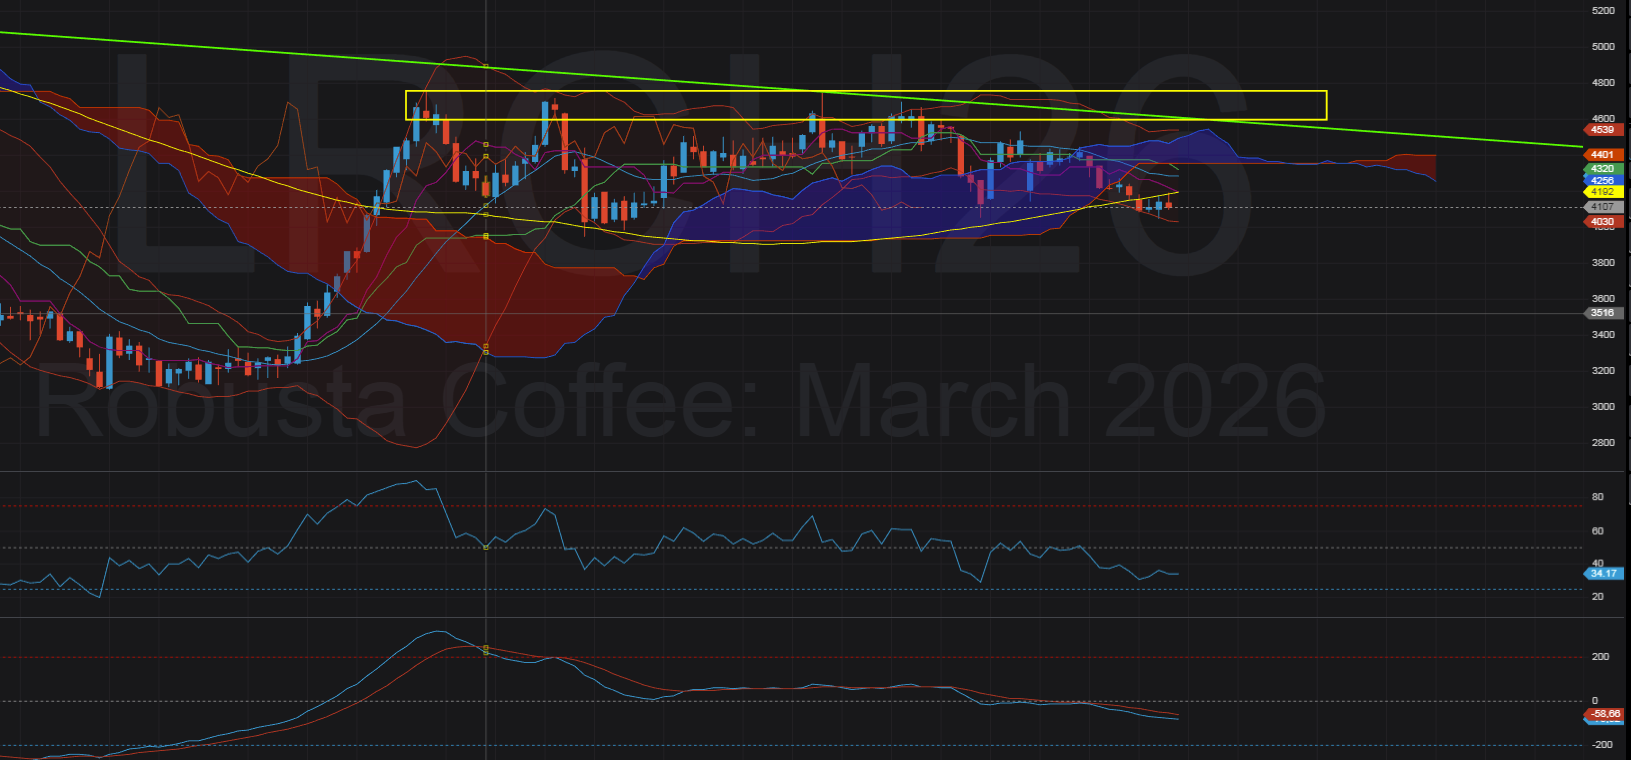
Task: Click the green descending trendline
Action: [1400, 134]
